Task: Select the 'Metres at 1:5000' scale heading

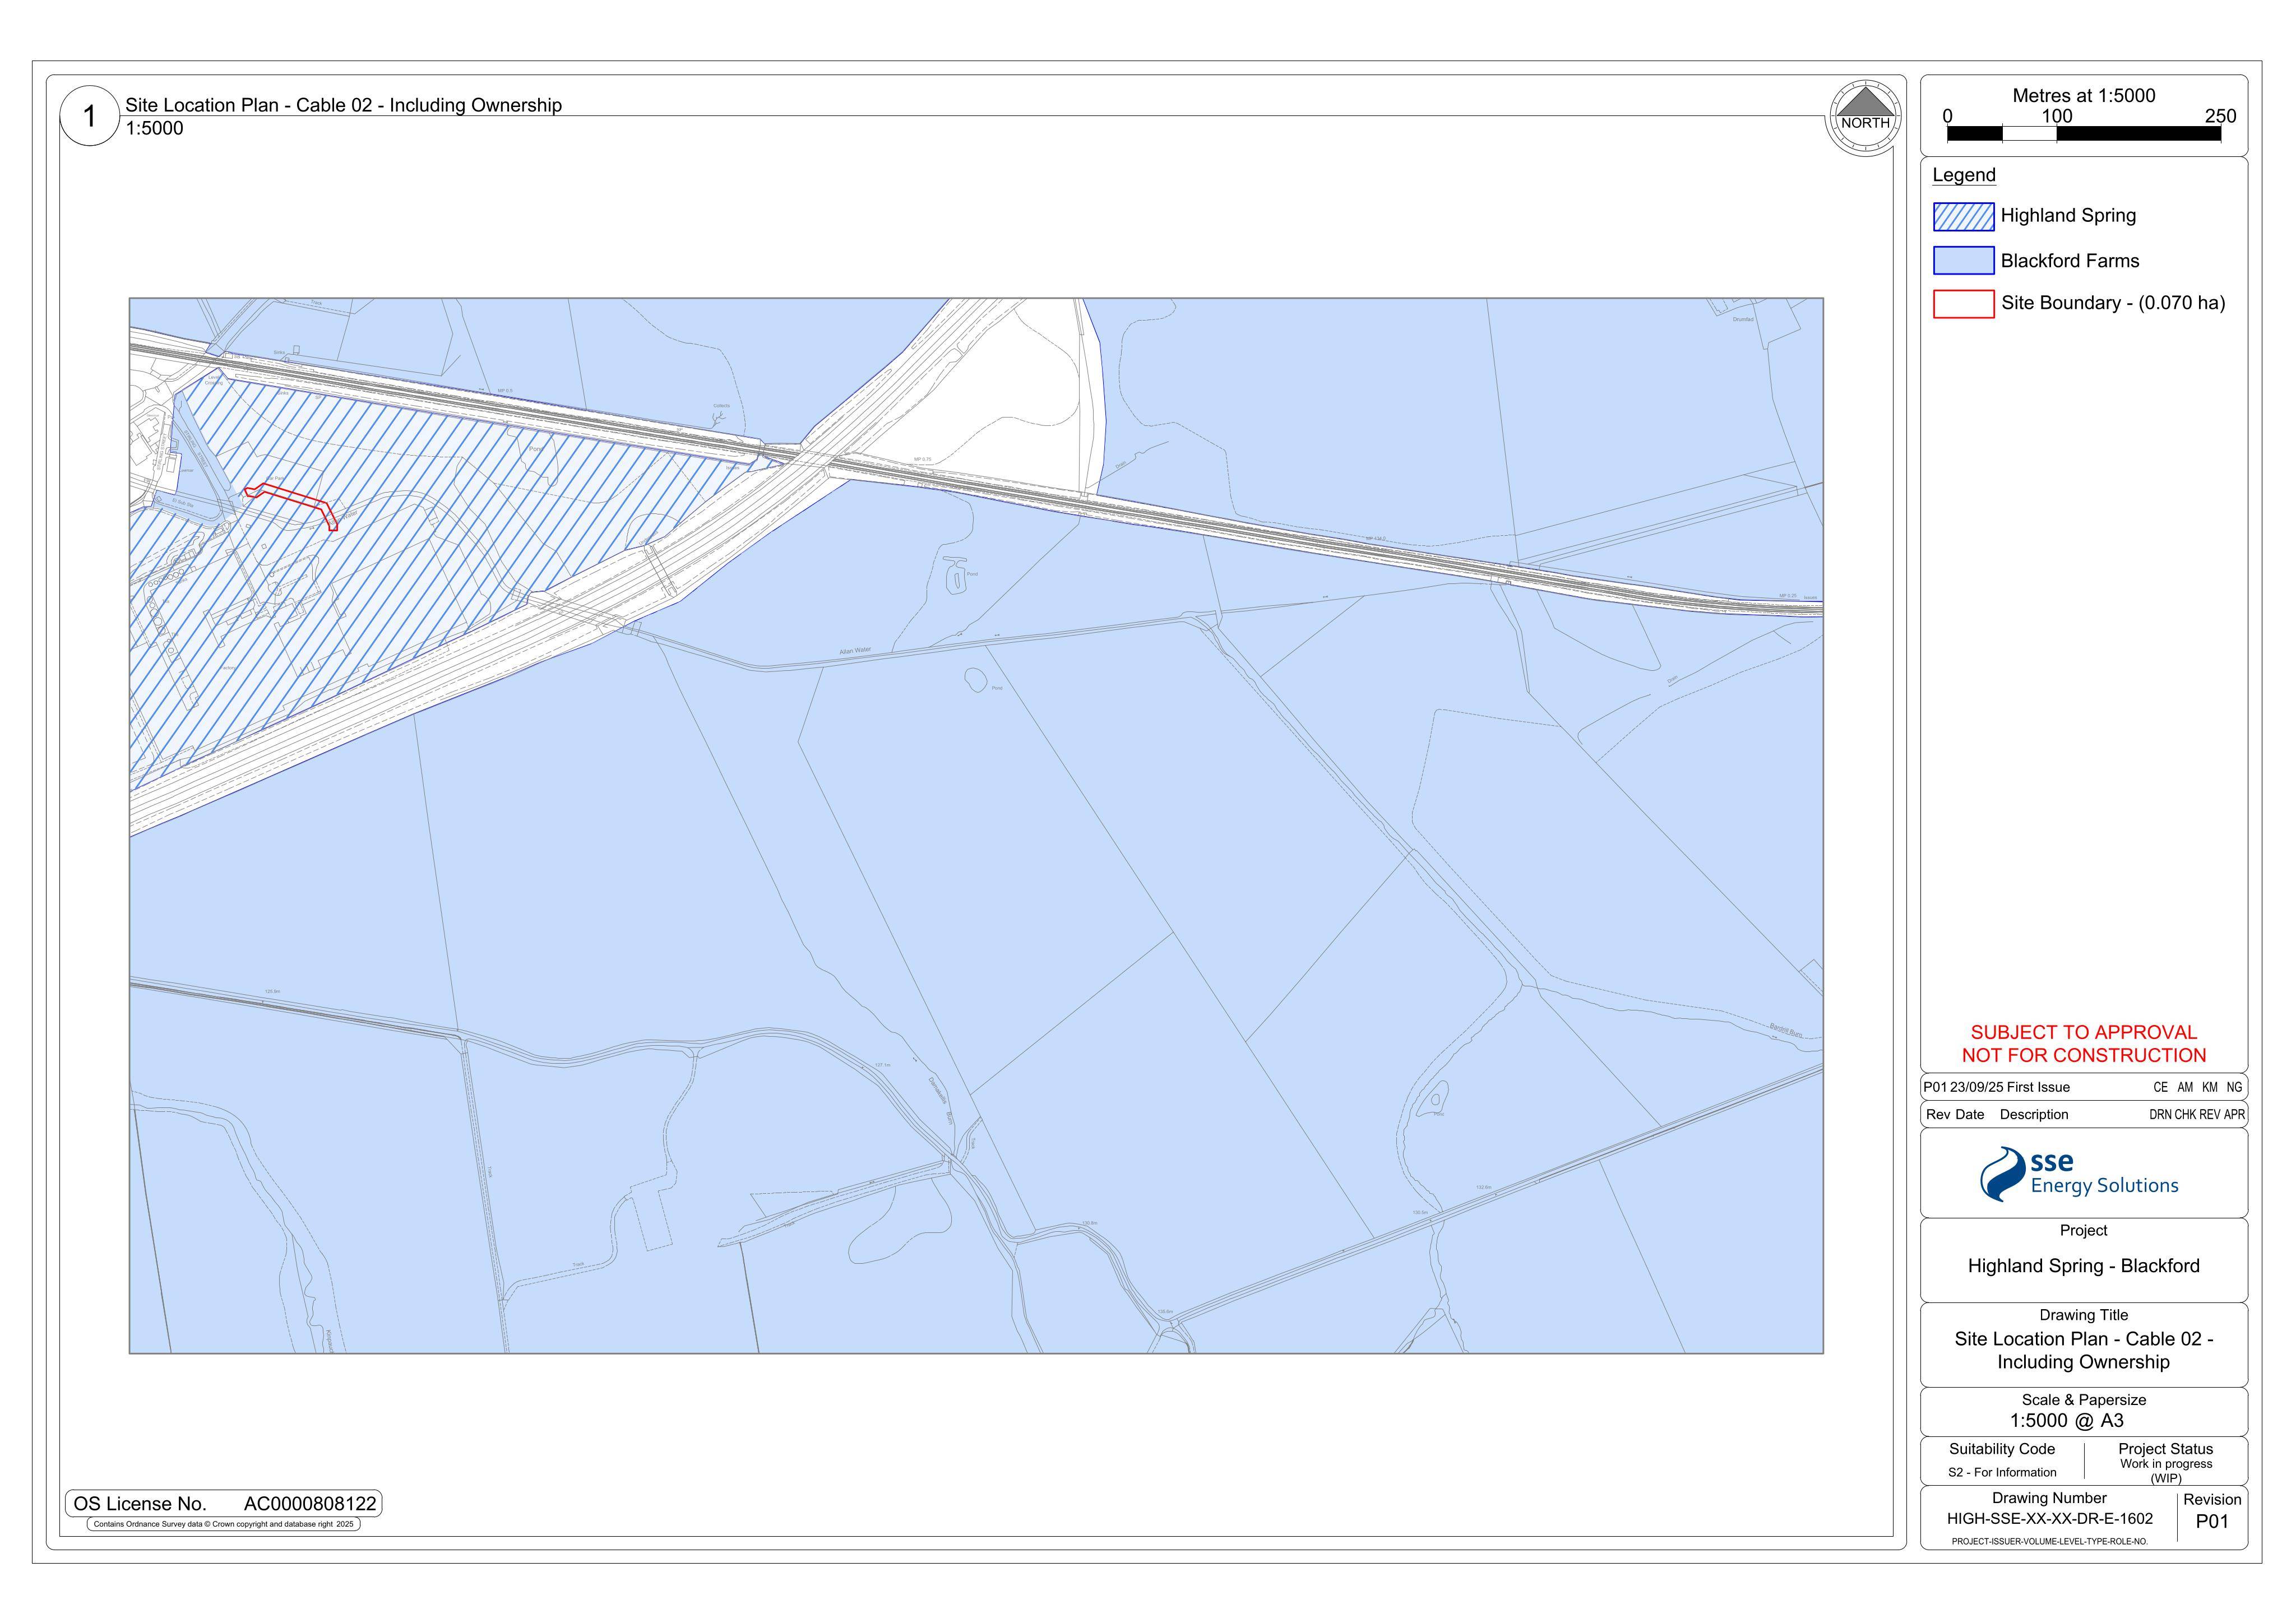Action: [2084, 96]
